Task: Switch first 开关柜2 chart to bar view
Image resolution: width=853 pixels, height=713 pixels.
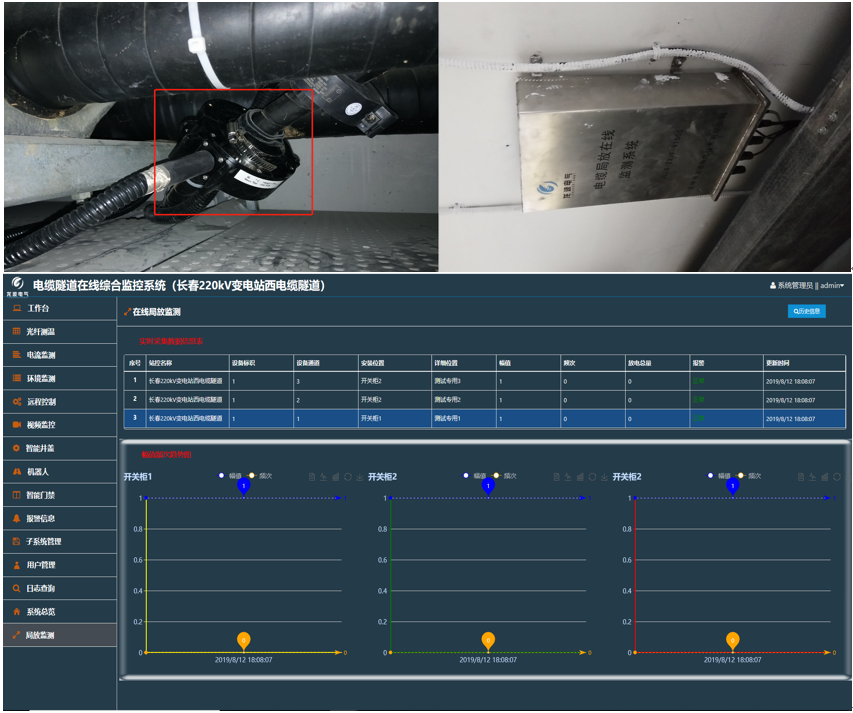Action: (579, 477)
